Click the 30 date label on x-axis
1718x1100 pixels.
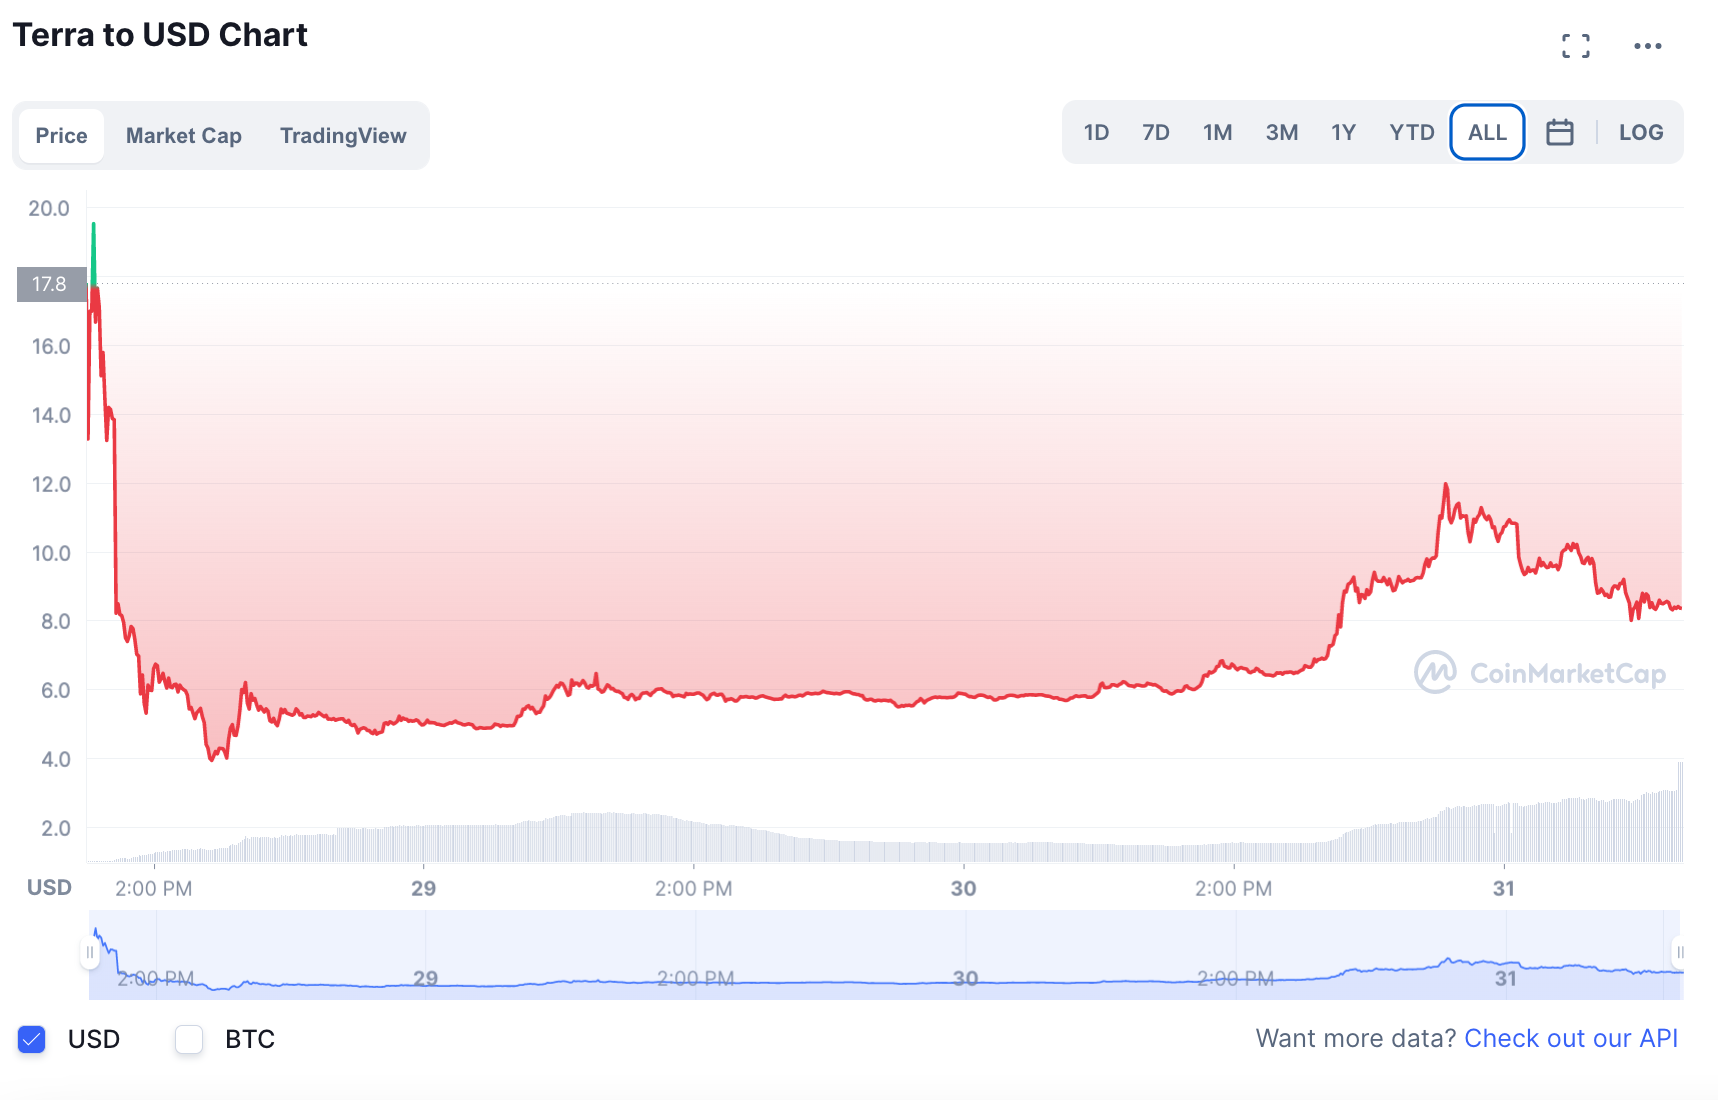click(x=963, y=888)
